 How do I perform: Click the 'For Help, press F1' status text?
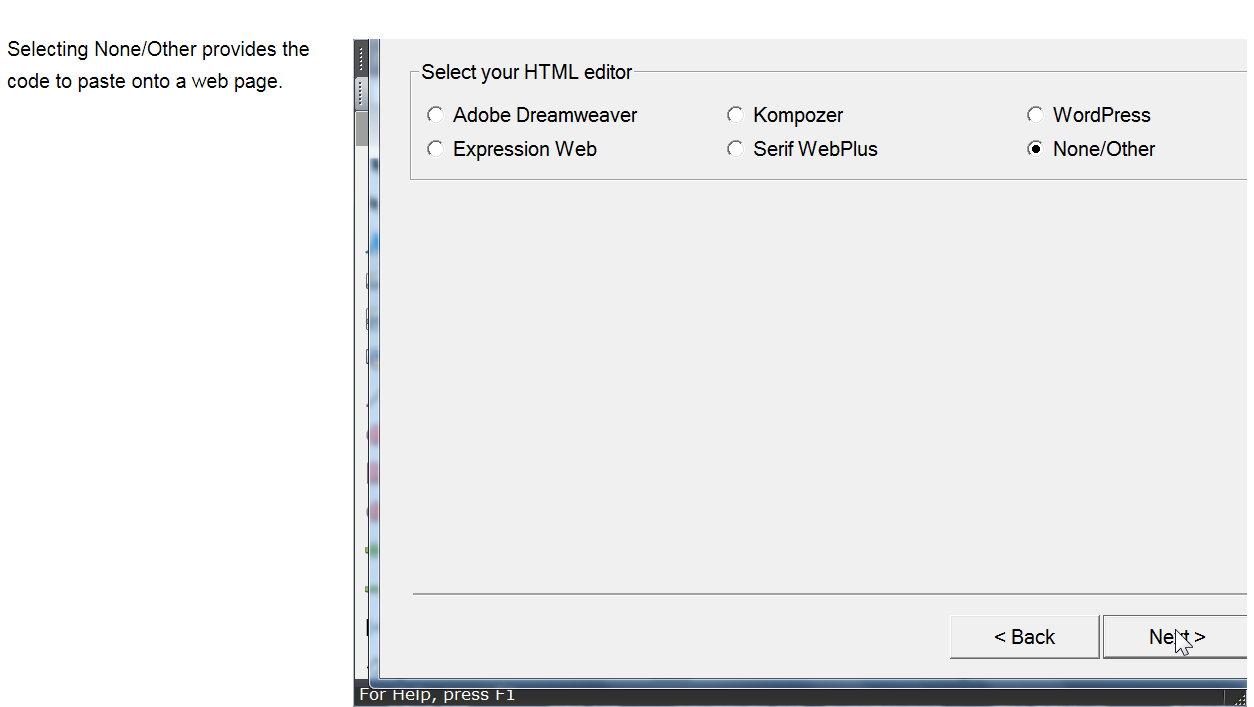437,695
